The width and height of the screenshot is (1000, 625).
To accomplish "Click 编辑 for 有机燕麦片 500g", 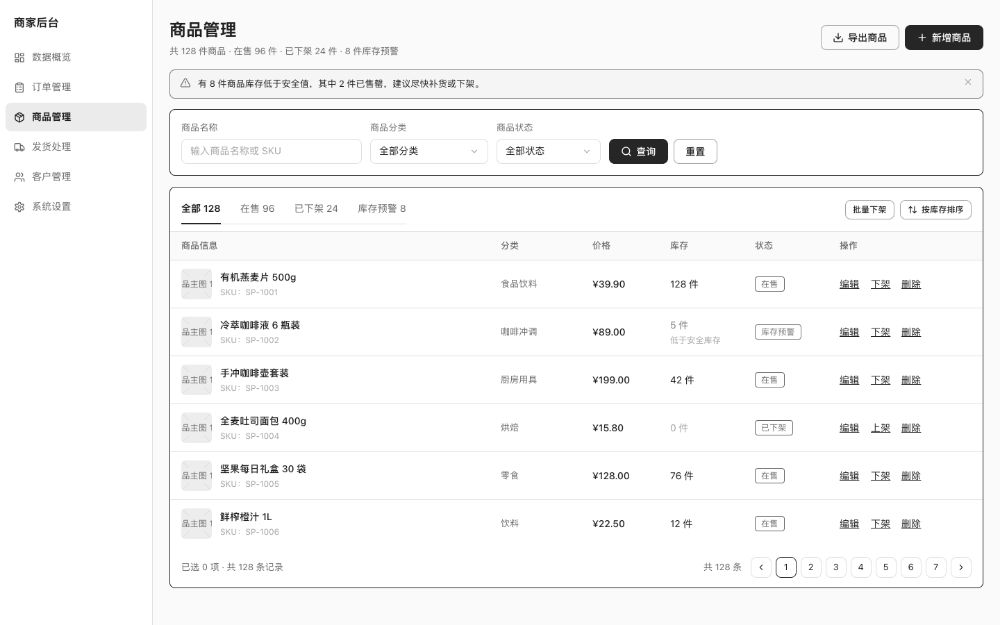I will [849, 284].
